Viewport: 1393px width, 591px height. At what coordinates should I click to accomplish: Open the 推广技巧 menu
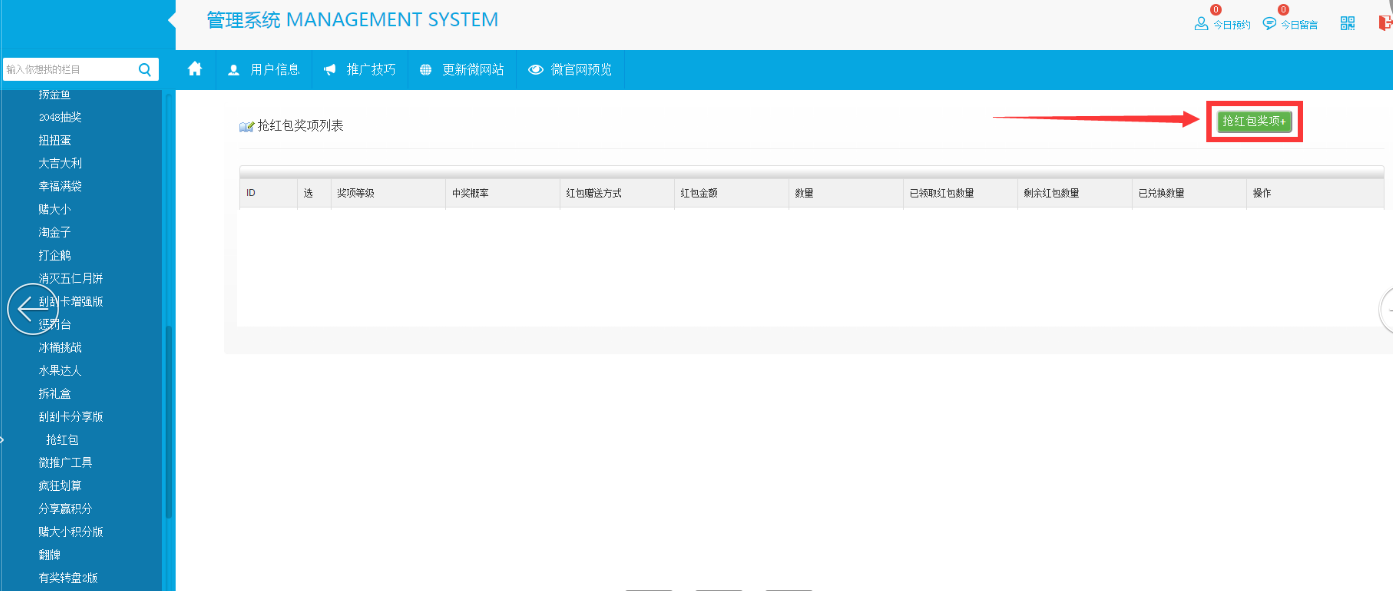click(360, 69)
